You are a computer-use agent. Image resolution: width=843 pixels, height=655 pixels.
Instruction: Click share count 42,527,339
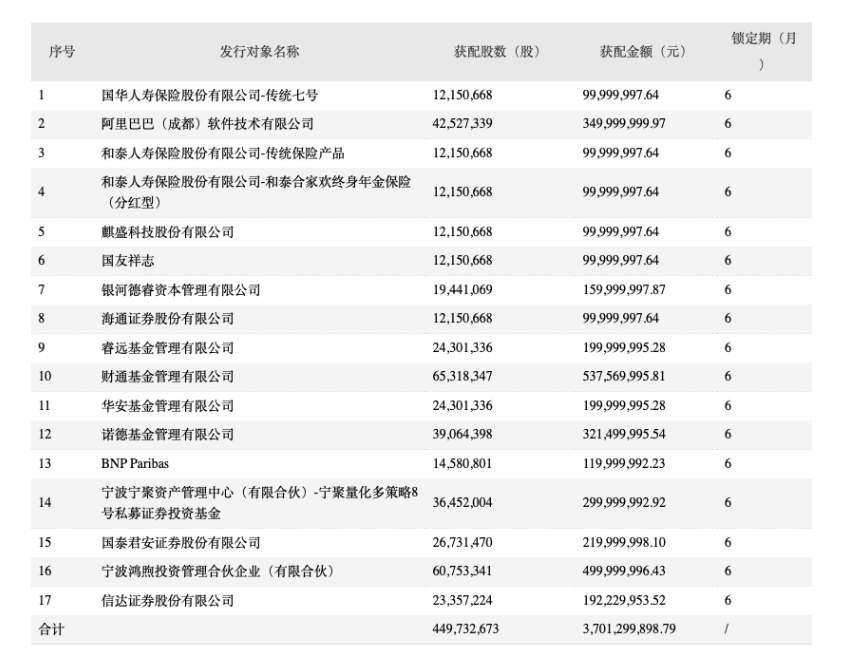point(462,124)
